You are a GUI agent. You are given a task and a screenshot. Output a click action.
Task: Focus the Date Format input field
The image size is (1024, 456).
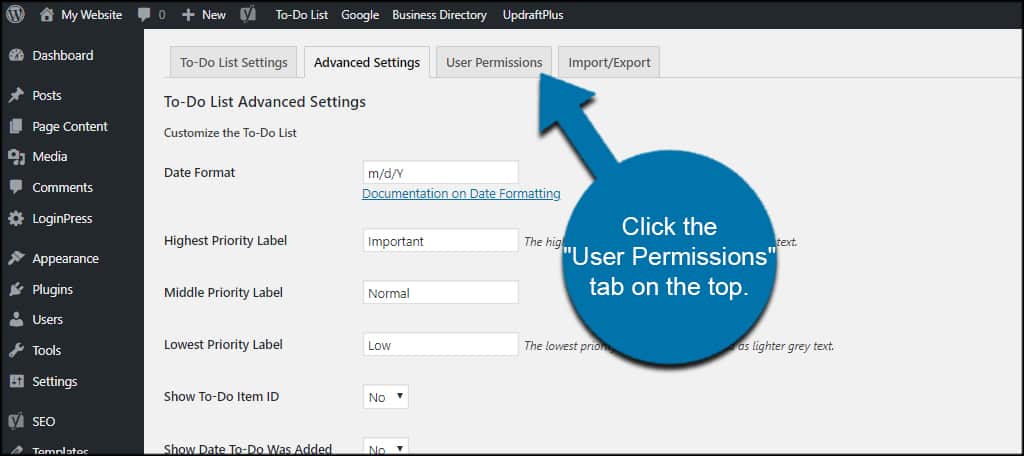click(441, 172)
